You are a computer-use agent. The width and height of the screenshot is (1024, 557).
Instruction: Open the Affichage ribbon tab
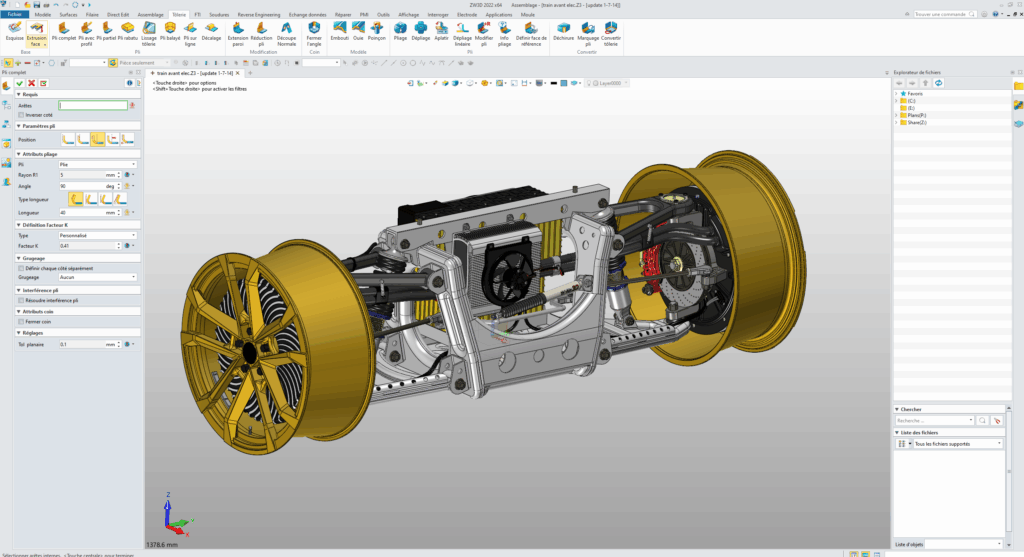[409, 14]
